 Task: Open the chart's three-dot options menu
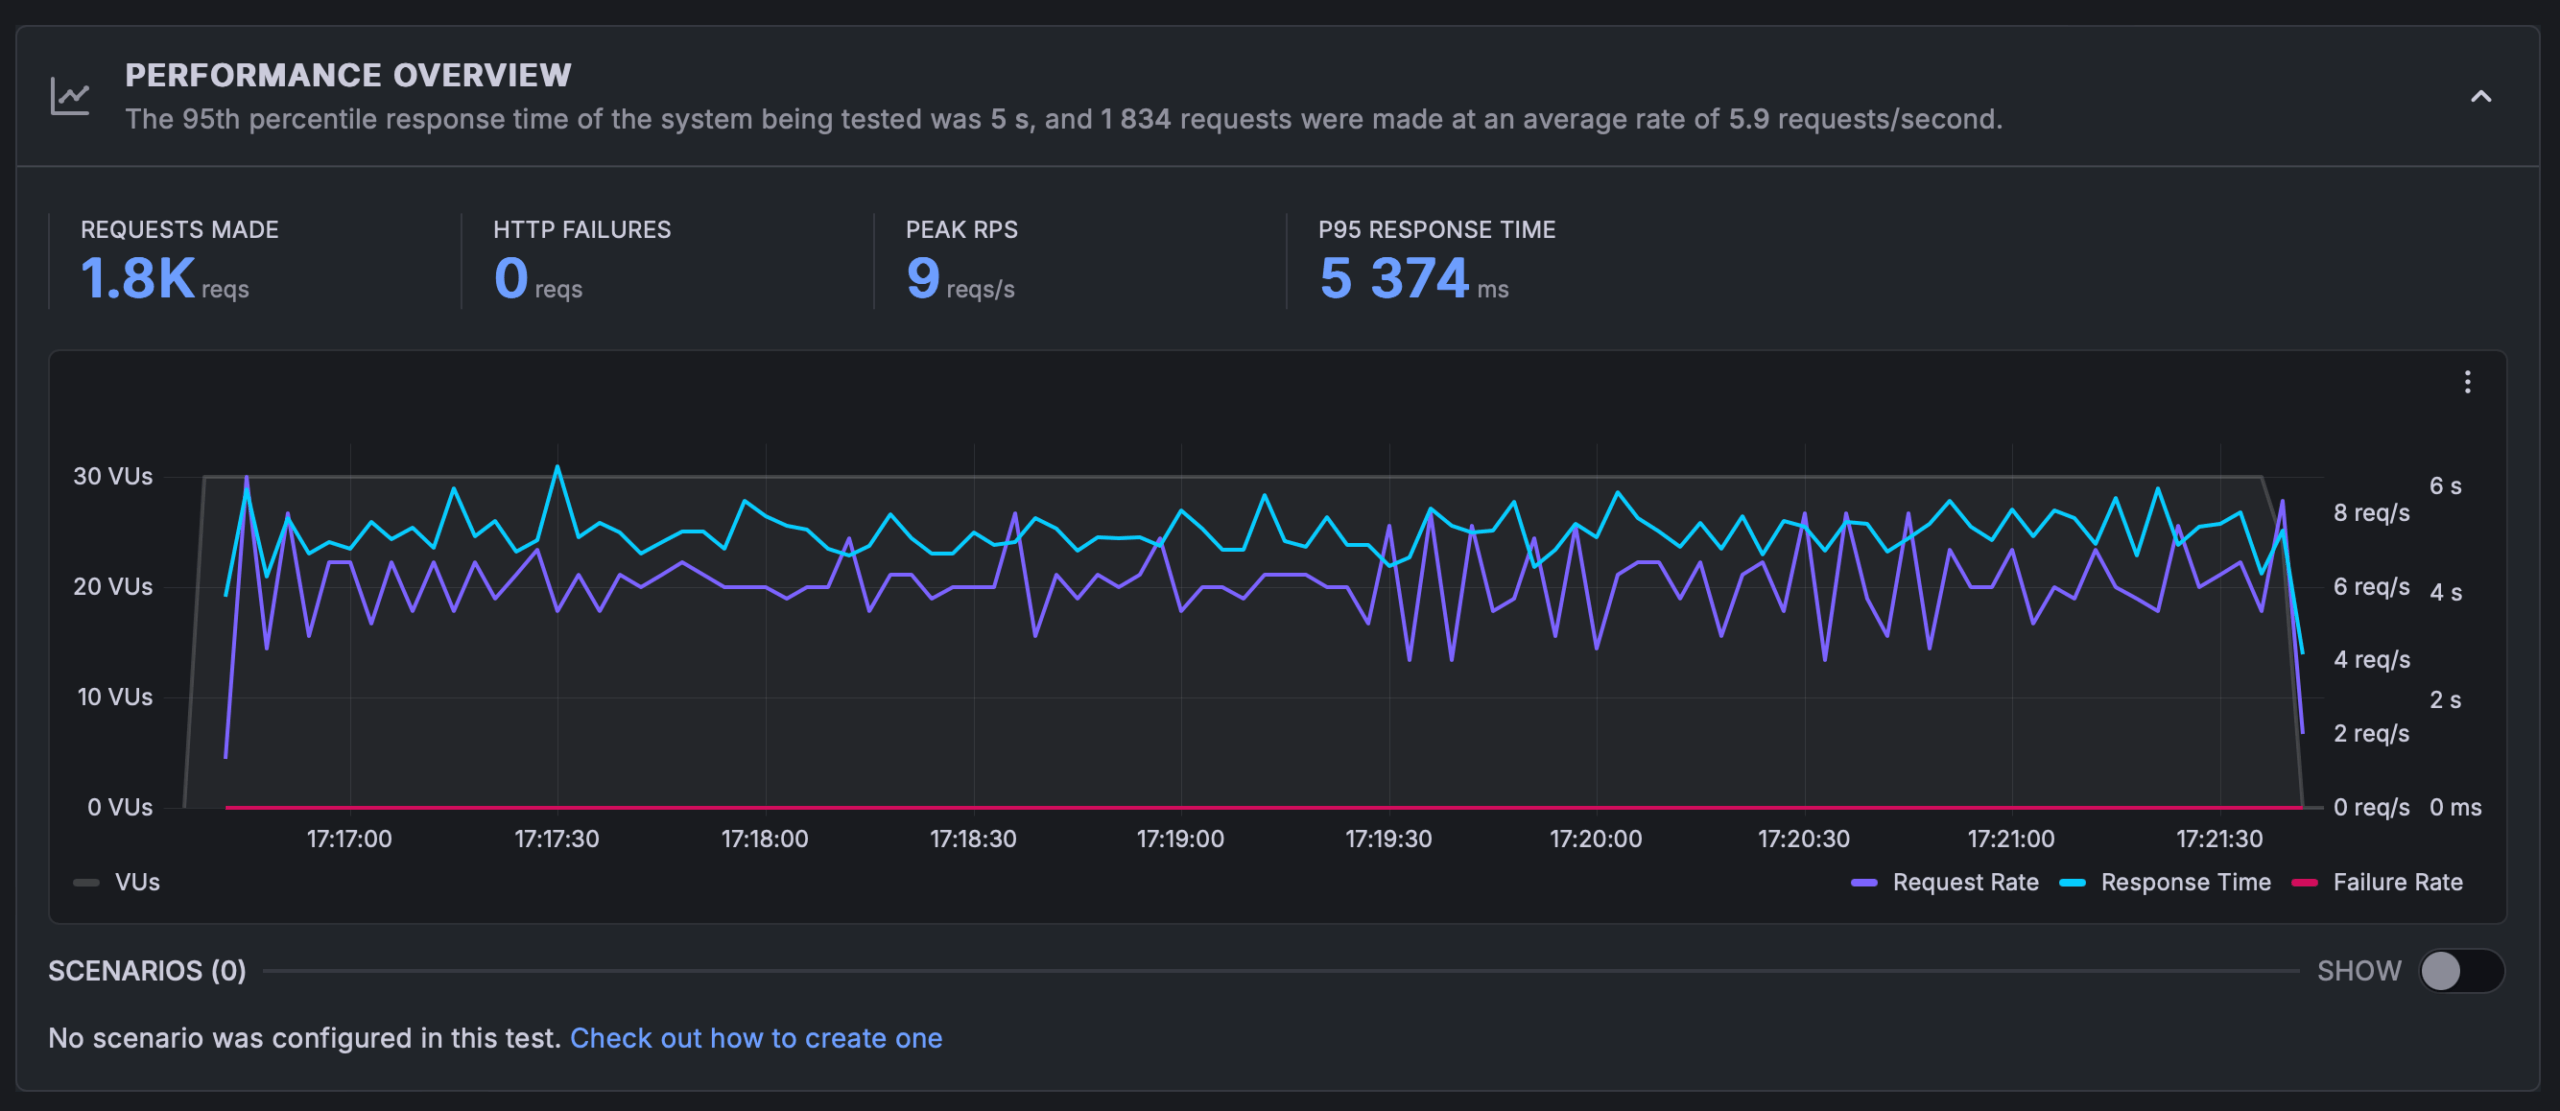[2468, 381]
